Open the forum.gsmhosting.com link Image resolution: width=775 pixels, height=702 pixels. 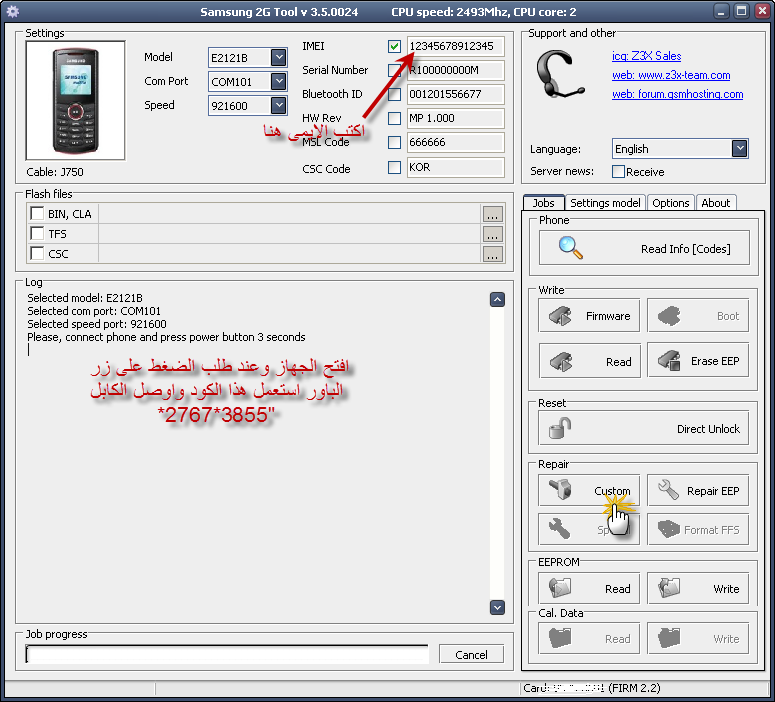click(x=678, y=94)
